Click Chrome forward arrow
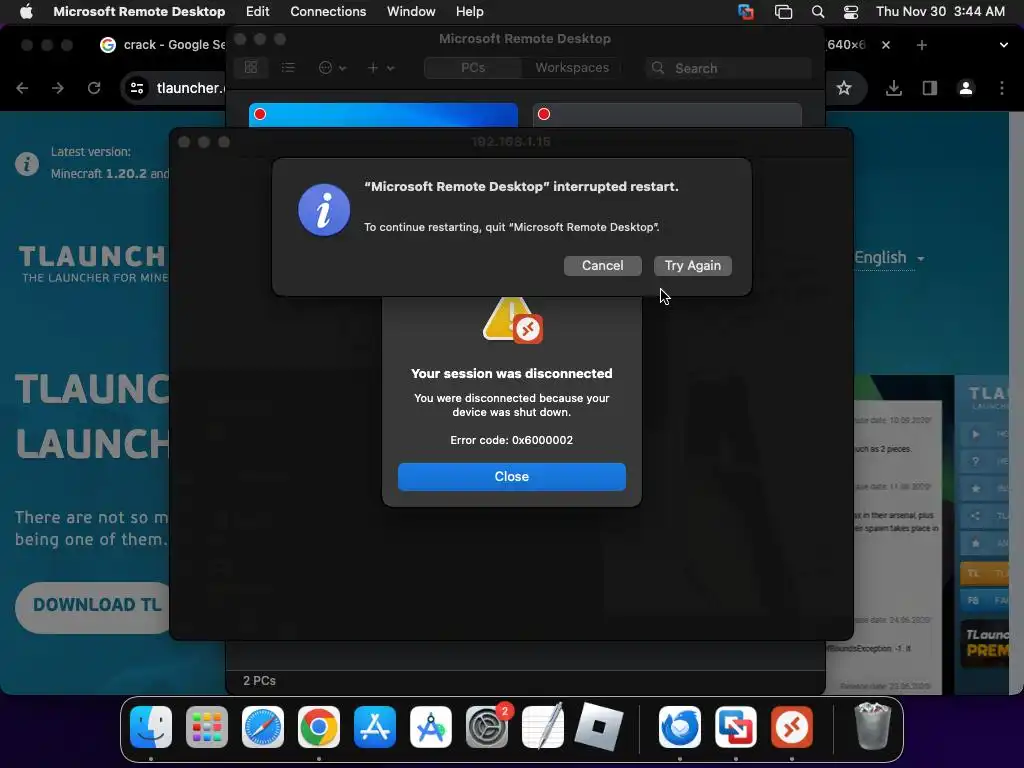Viewport: 1024px width, 768px height. click(58, 88)
